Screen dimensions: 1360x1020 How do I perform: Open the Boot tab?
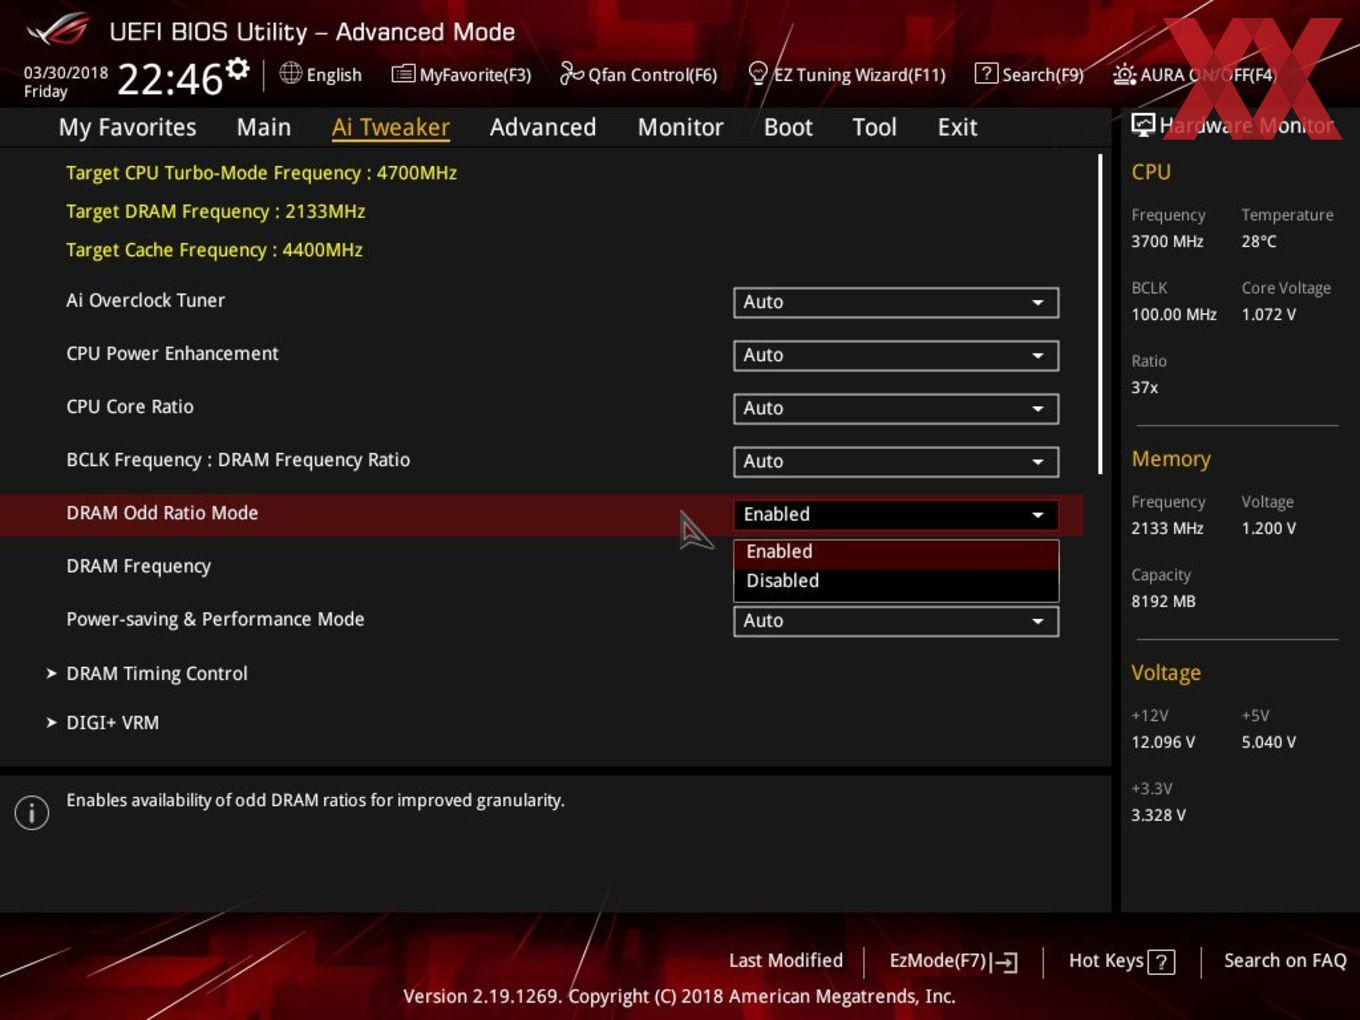click(x=788, y=127)
